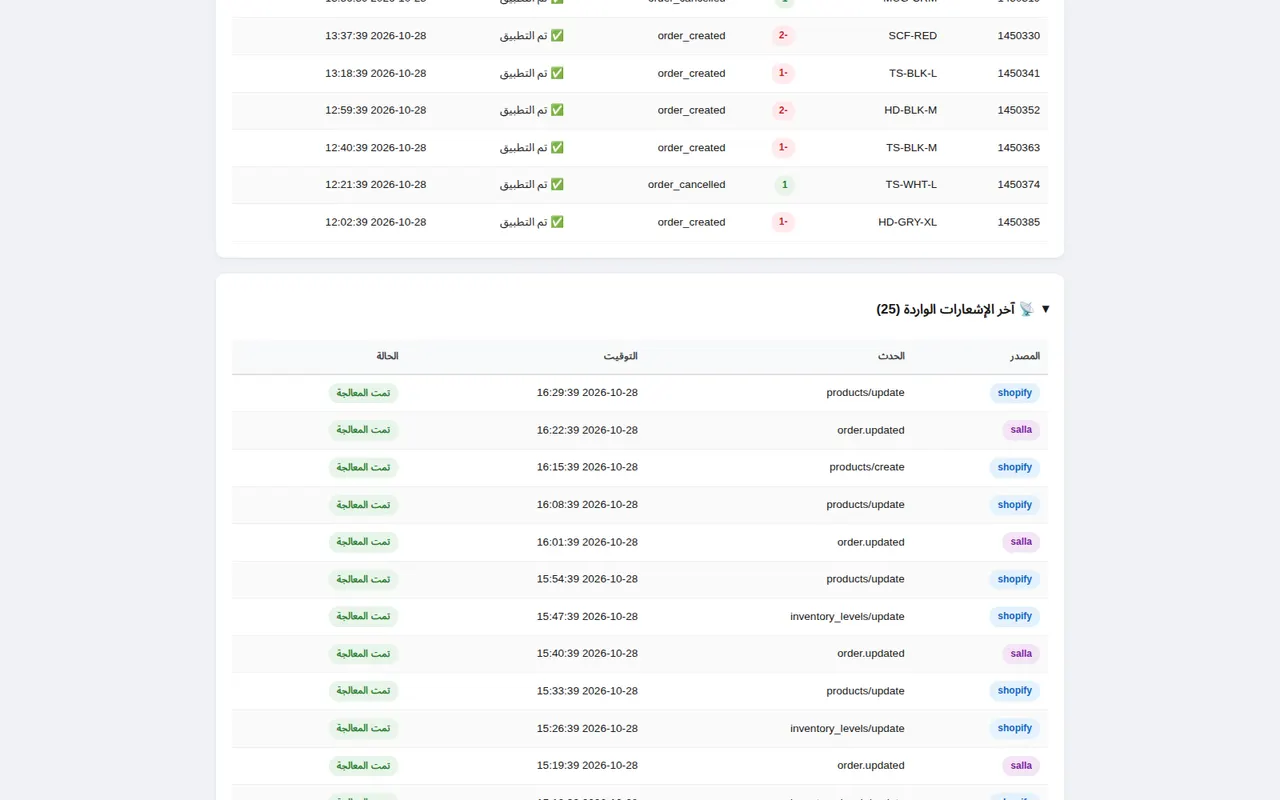Click the products/create event cell
This screenshot has height=800, width=1280.
pos(867,467)
